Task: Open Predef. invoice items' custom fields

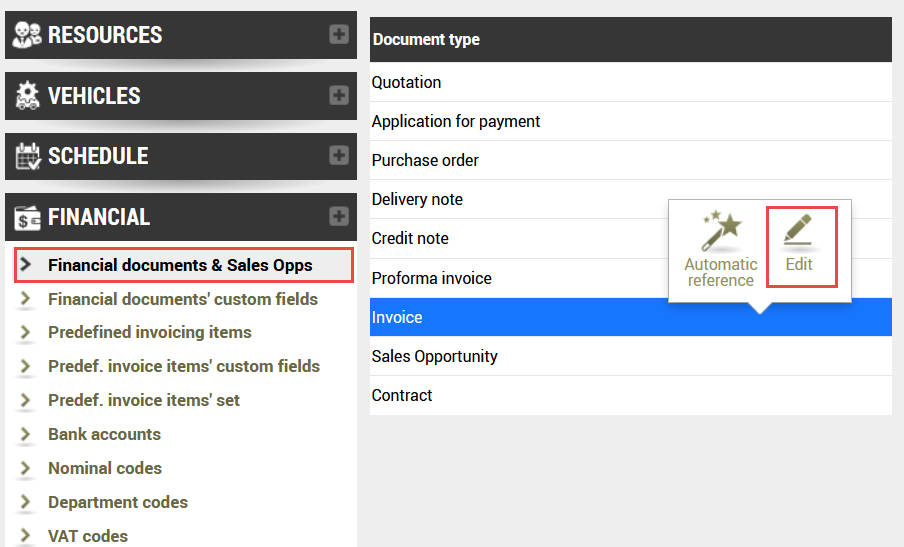Action: click(x=183, y=366)
